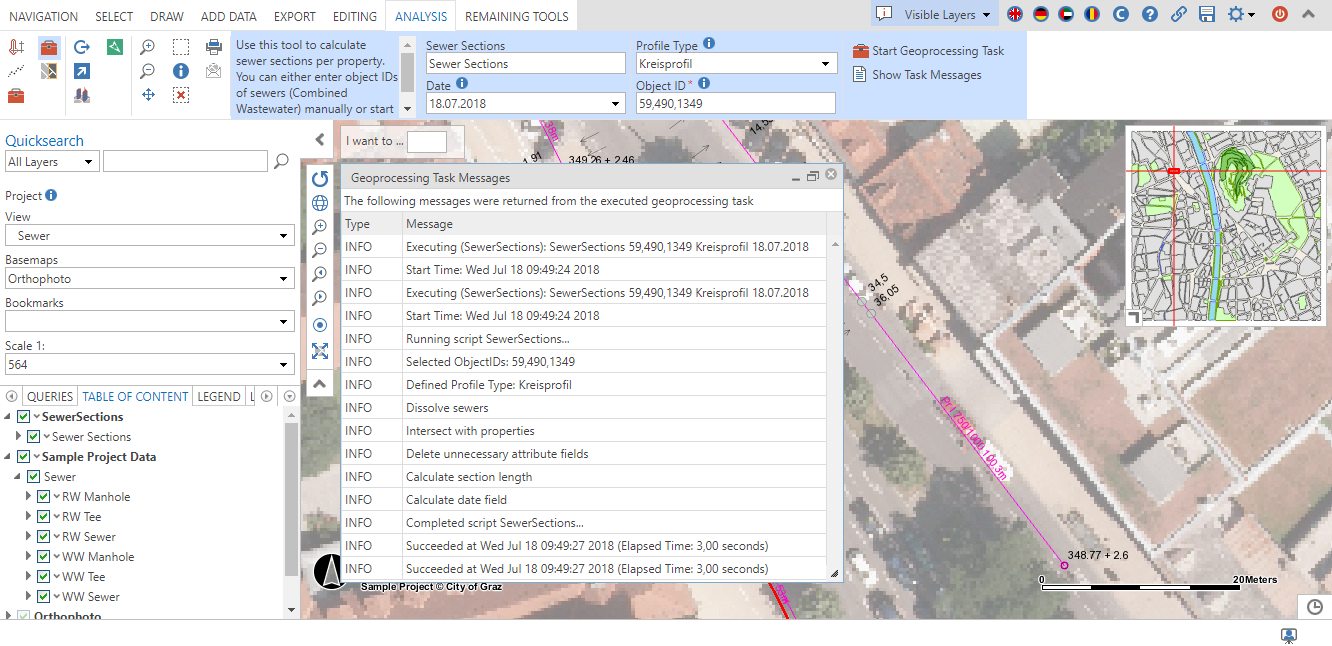Viewport: 1332px width, 646px height.
Task: Select the Measure distance tool
Action: point(16,70)
